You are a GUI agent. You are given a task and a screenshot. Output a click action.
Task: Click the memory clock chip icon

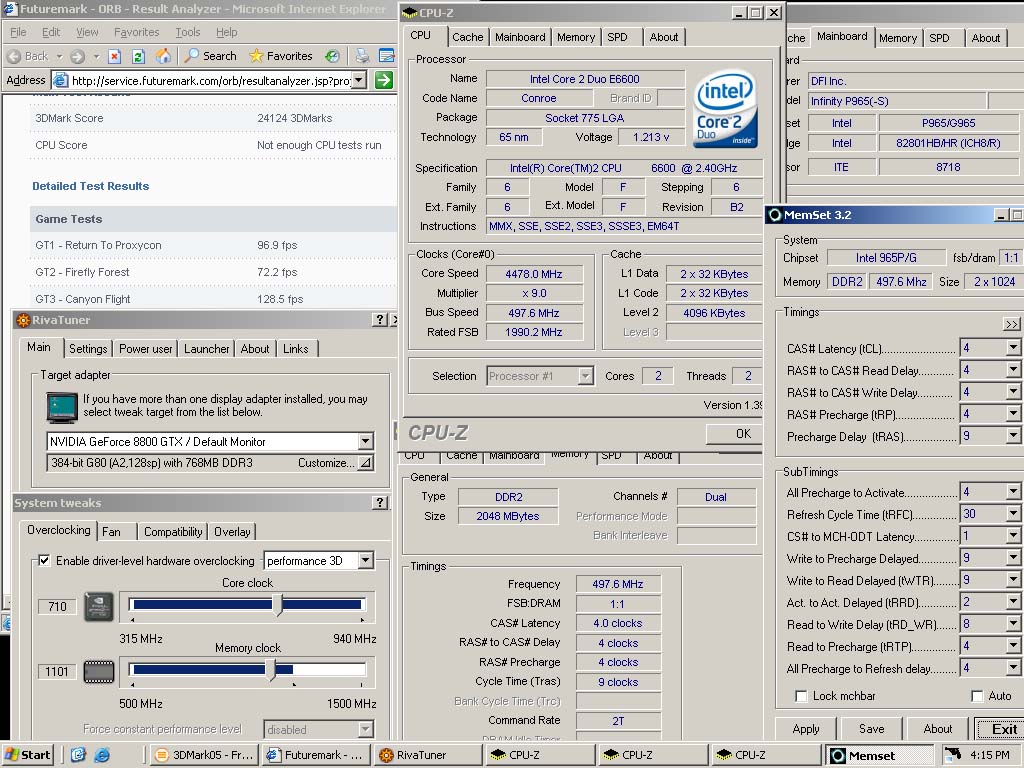[x=99, y=672]
